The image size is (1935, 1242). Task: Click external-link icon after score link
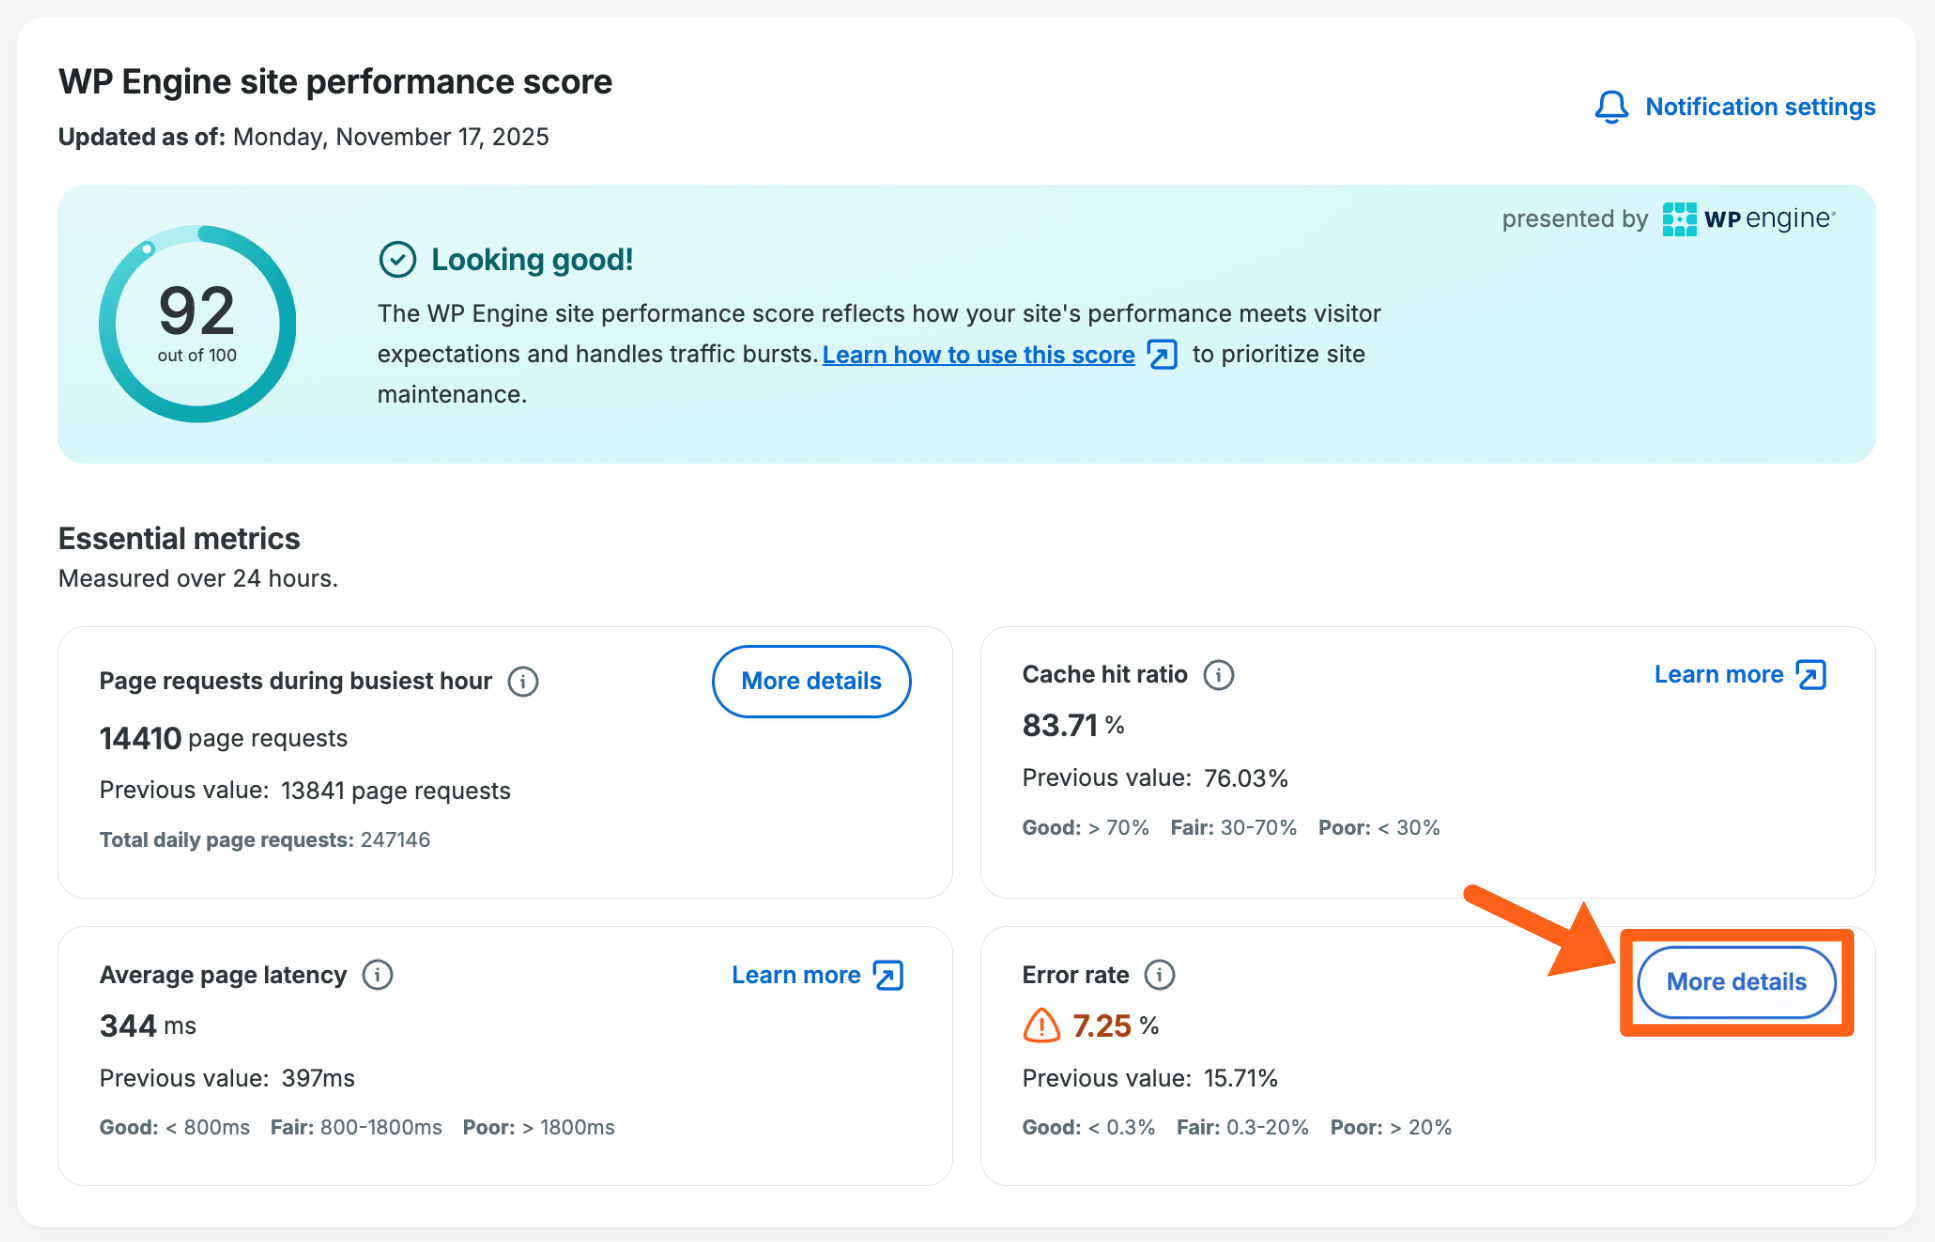[1162, 355]
